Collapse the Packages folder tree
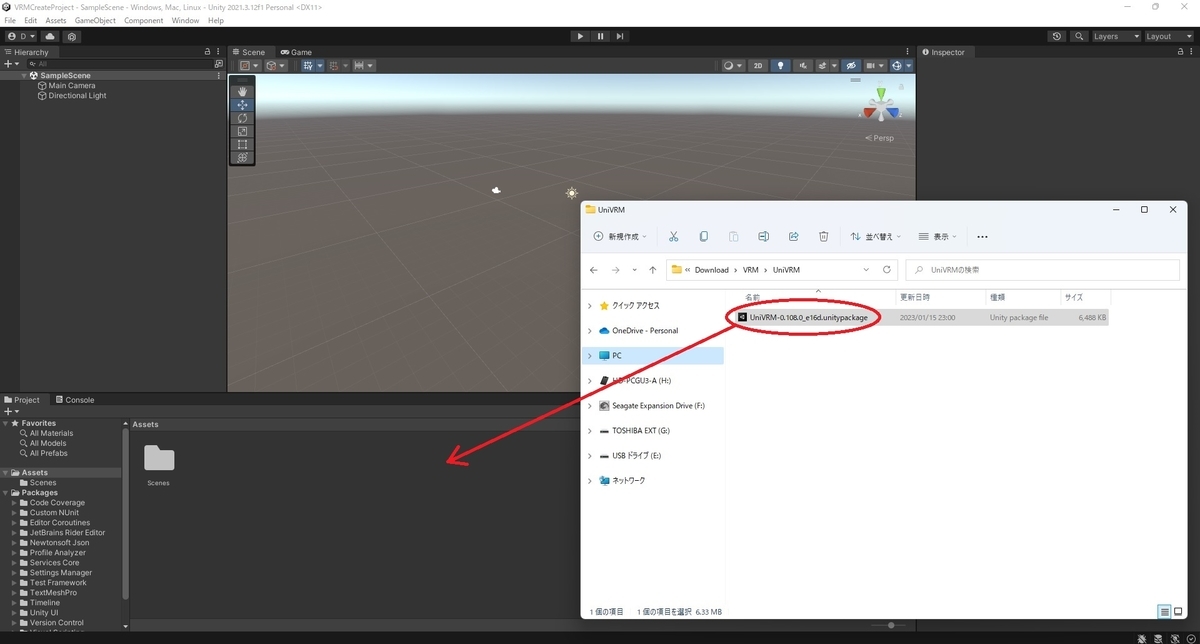This screenshot has width=1200, height=644. 6,493
